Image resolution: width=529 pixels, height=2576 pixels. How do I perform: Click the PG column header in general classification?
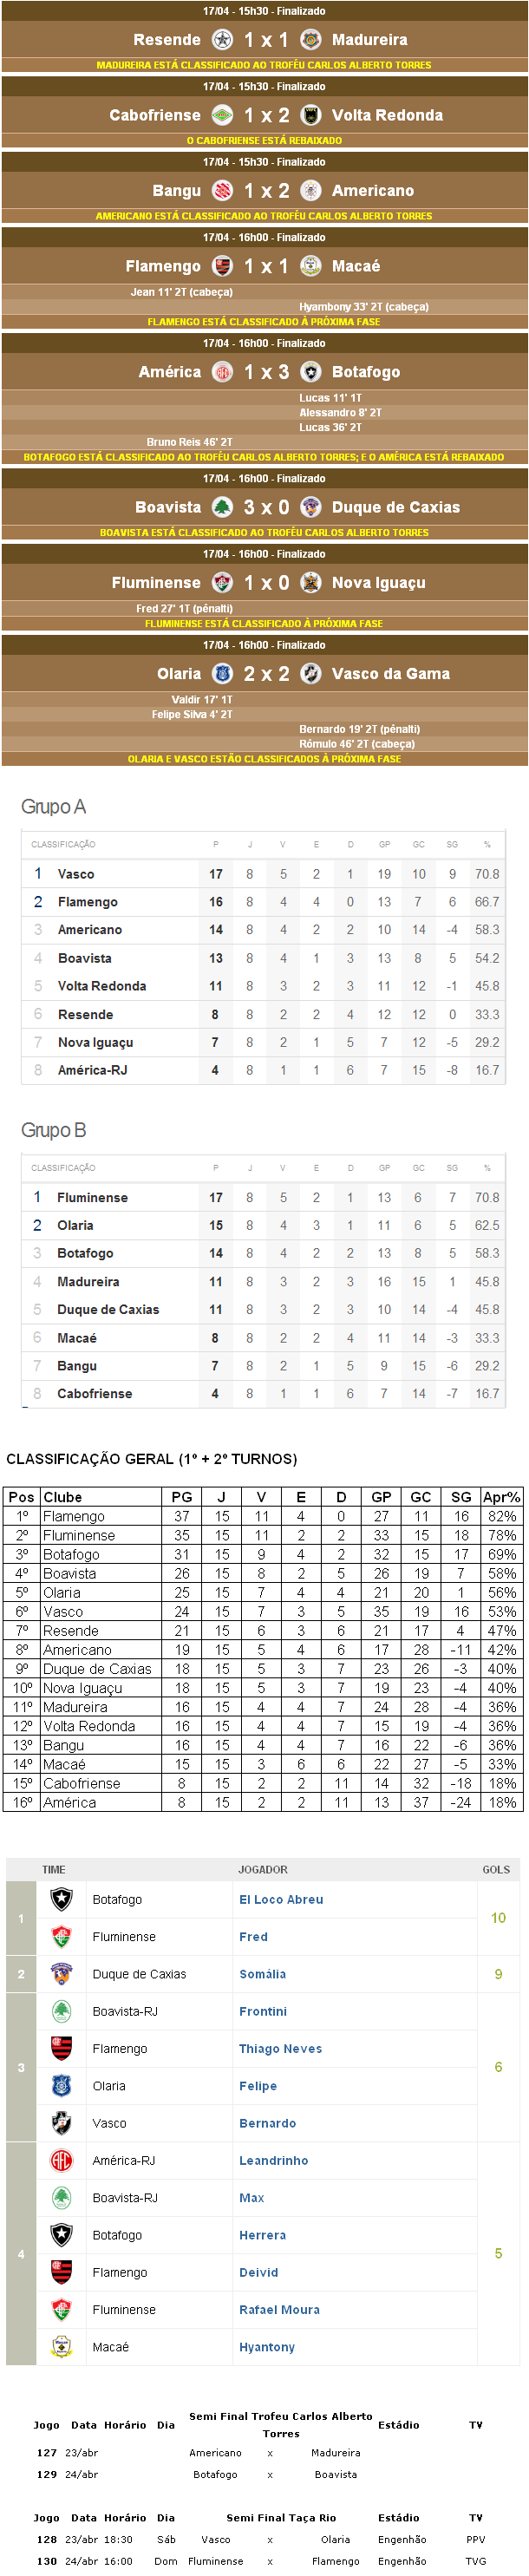tap(181, 1497)
